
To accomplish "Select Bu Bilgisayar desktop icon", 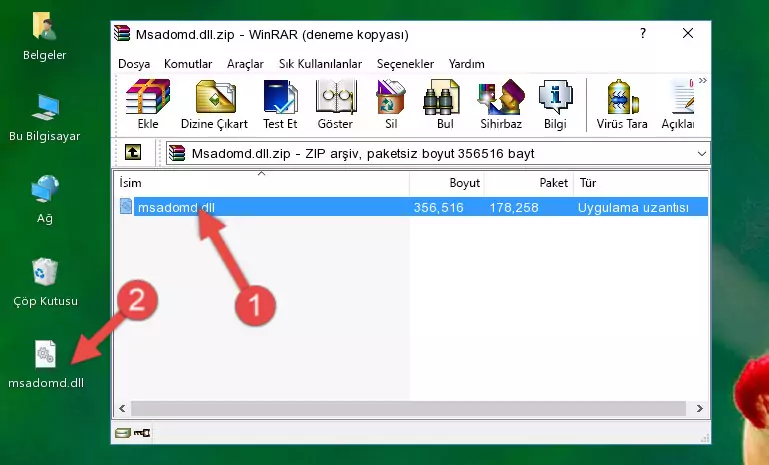I will [45, 118].
